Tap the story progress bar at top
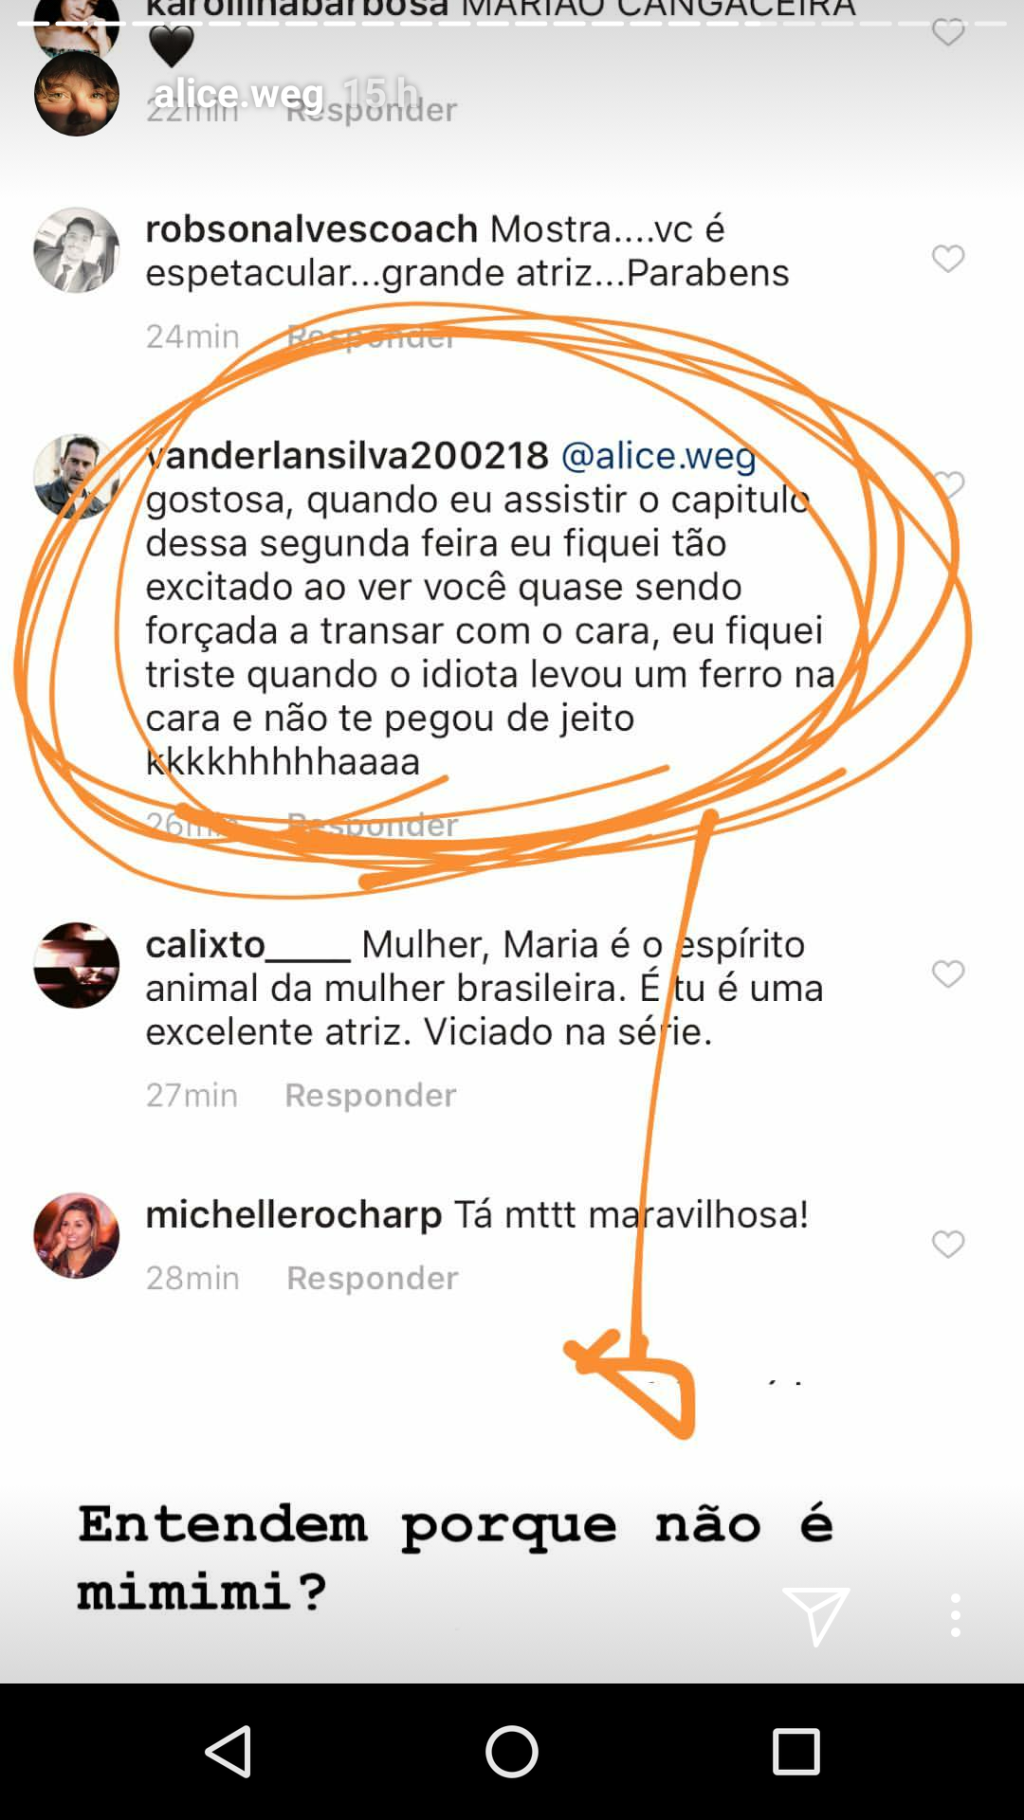Viewport: 1024px width, 1820px height. pyautogui.click(x=512, y=22)
